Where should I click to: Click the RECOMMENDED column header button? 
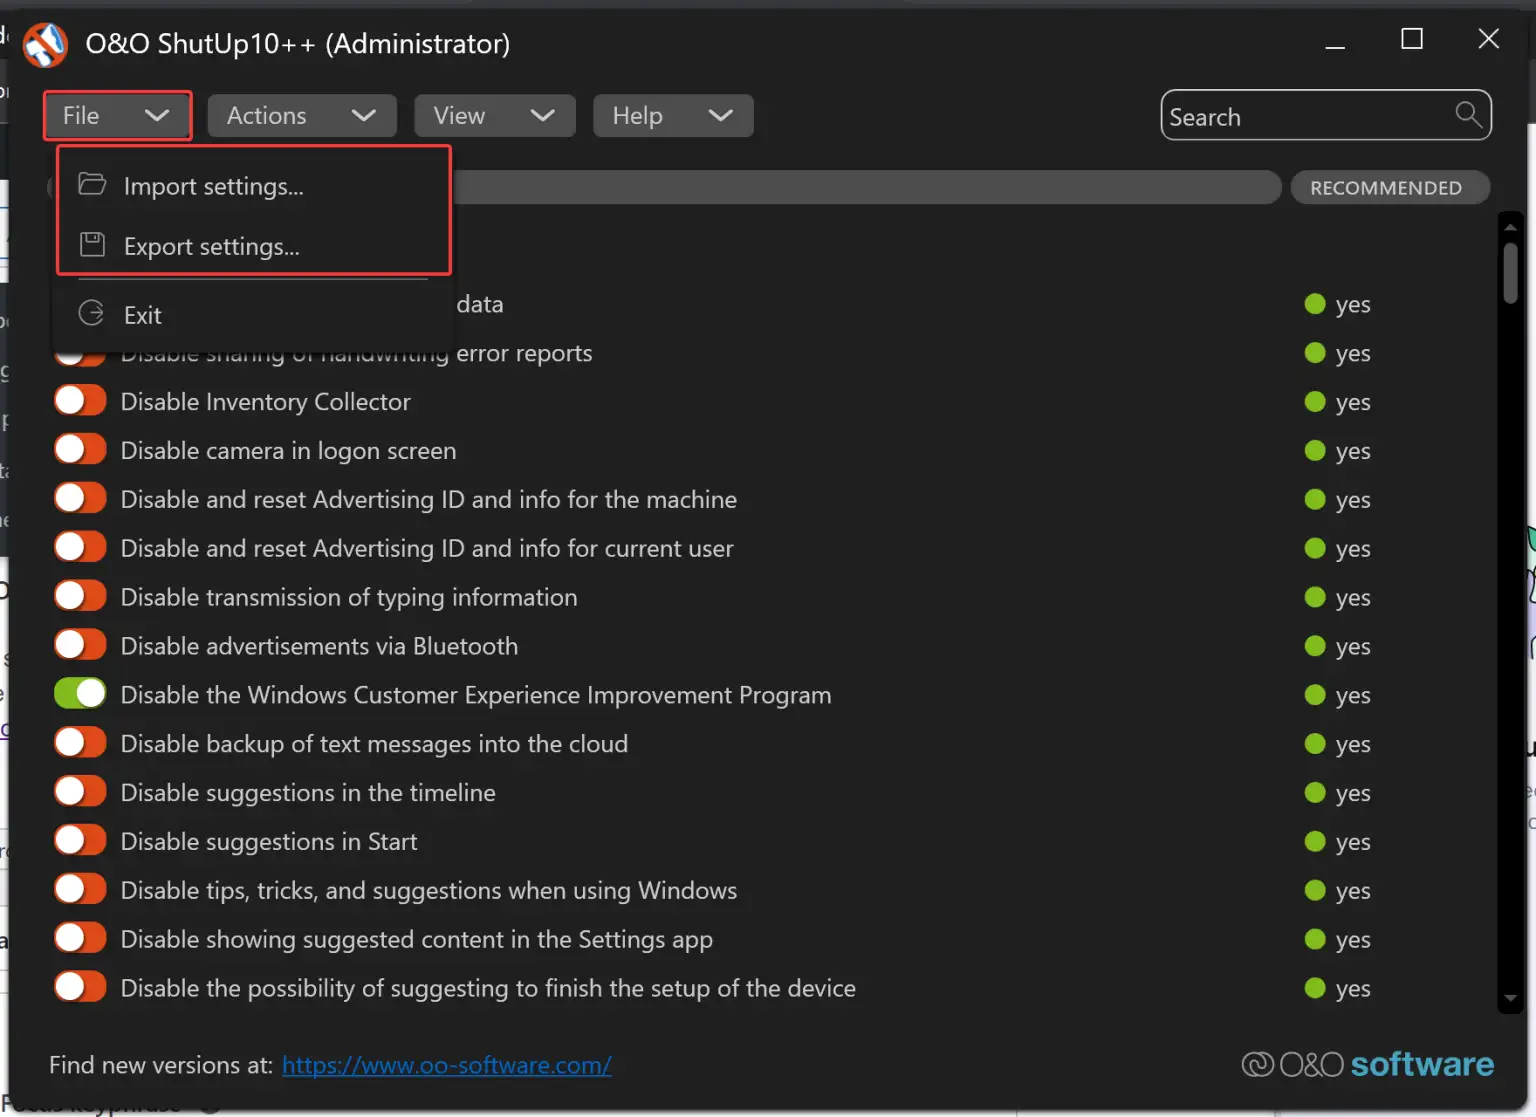coord(1390,188)
